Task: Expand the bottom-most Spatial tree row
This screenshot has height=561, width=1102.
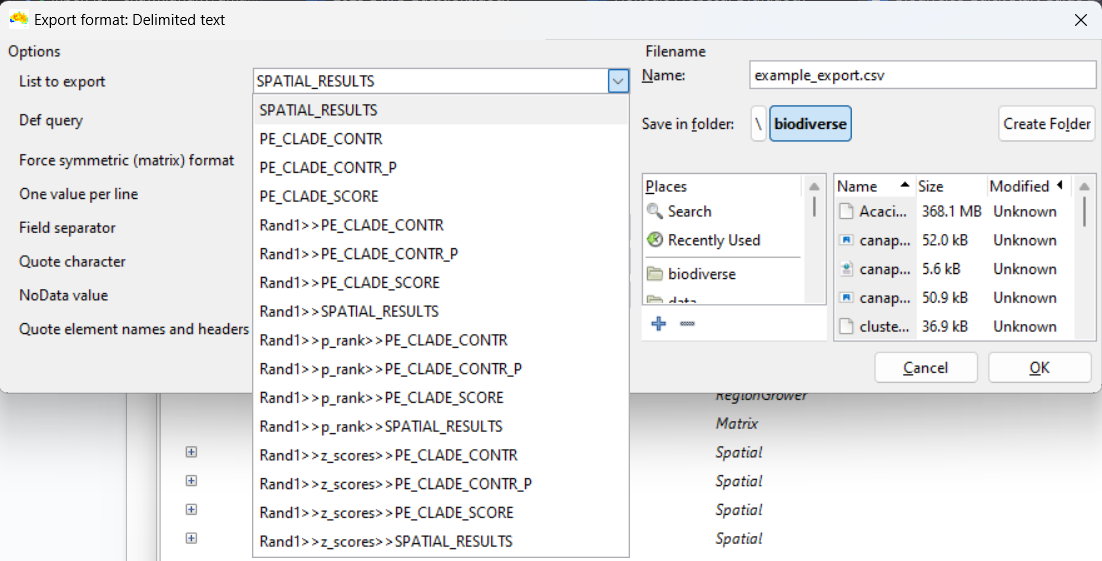Action: point(191,539)
